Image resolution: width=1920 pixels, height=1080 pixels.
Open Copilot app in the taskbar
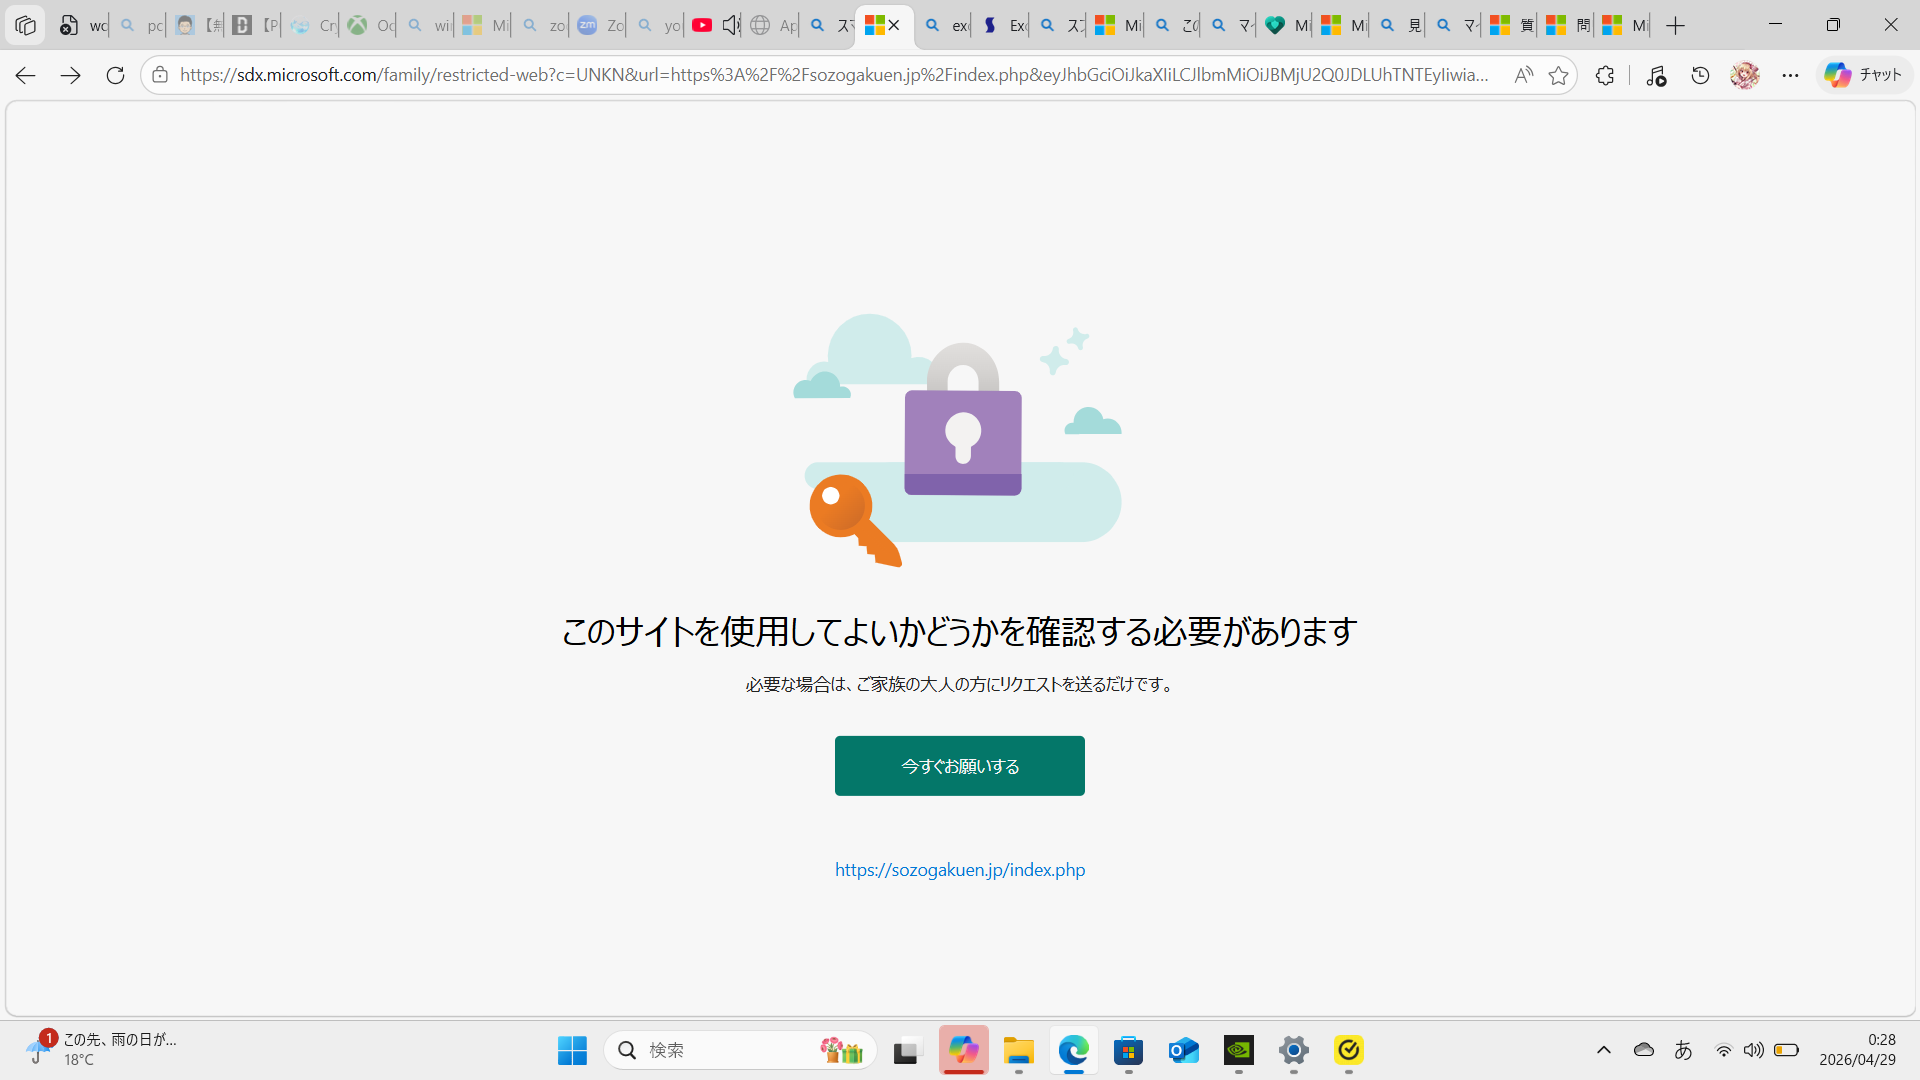[963, 1050]
